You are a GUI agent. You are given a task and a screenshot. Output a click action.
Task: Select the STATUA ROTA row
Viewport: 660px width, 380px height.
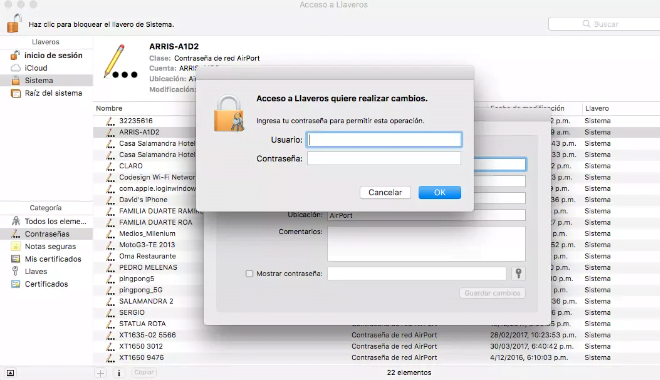pyautogui.click(x=377, y=324)
